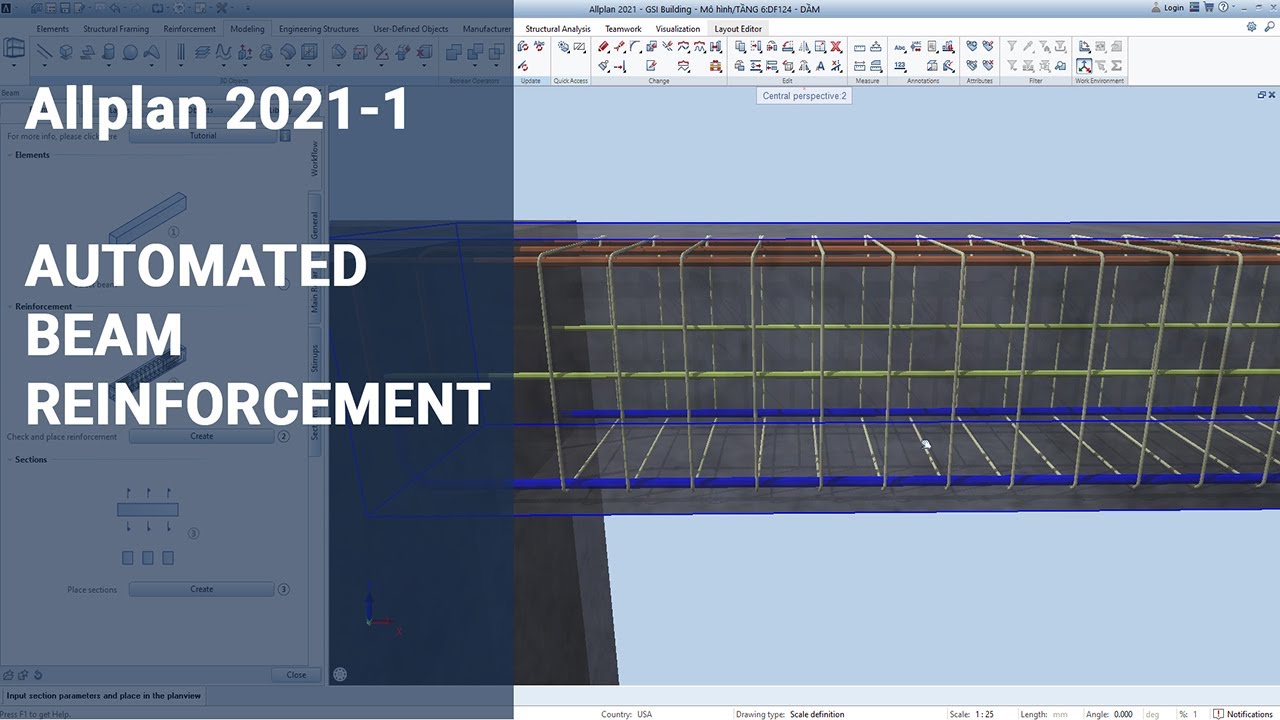
Task: Click Create next to Place sections
Action: click(x=202, y=589)
